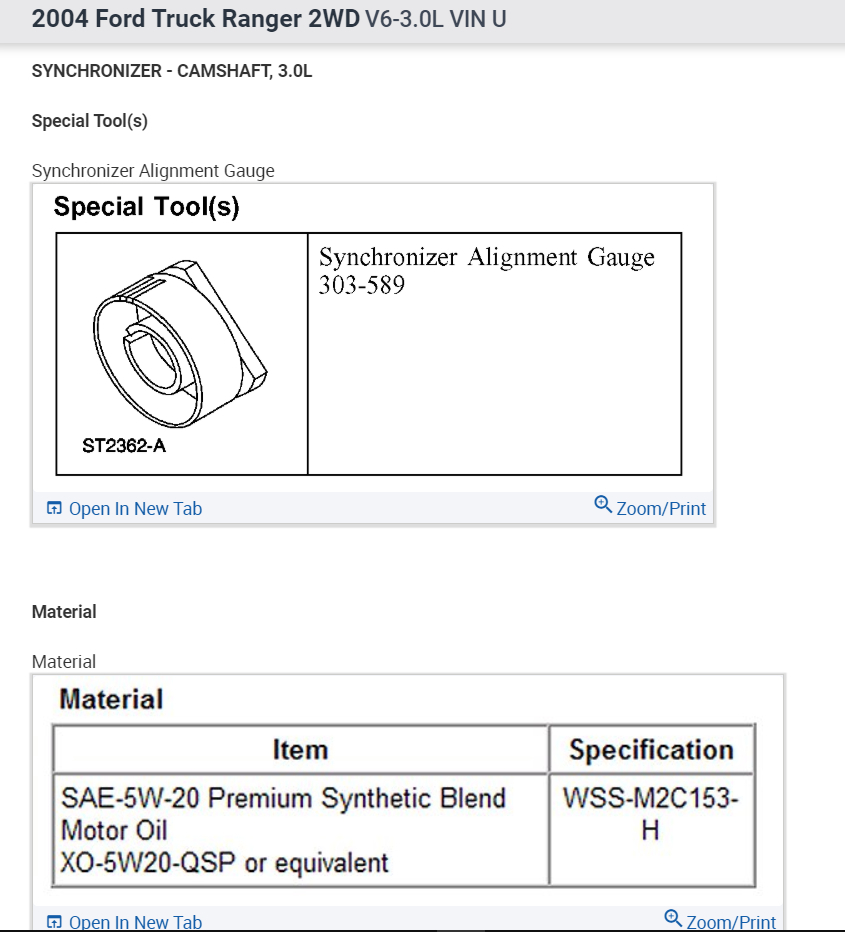Click the Synchronizer Alignment Gauge caption text
The image size is (845, 932).
tap(153, 171)
